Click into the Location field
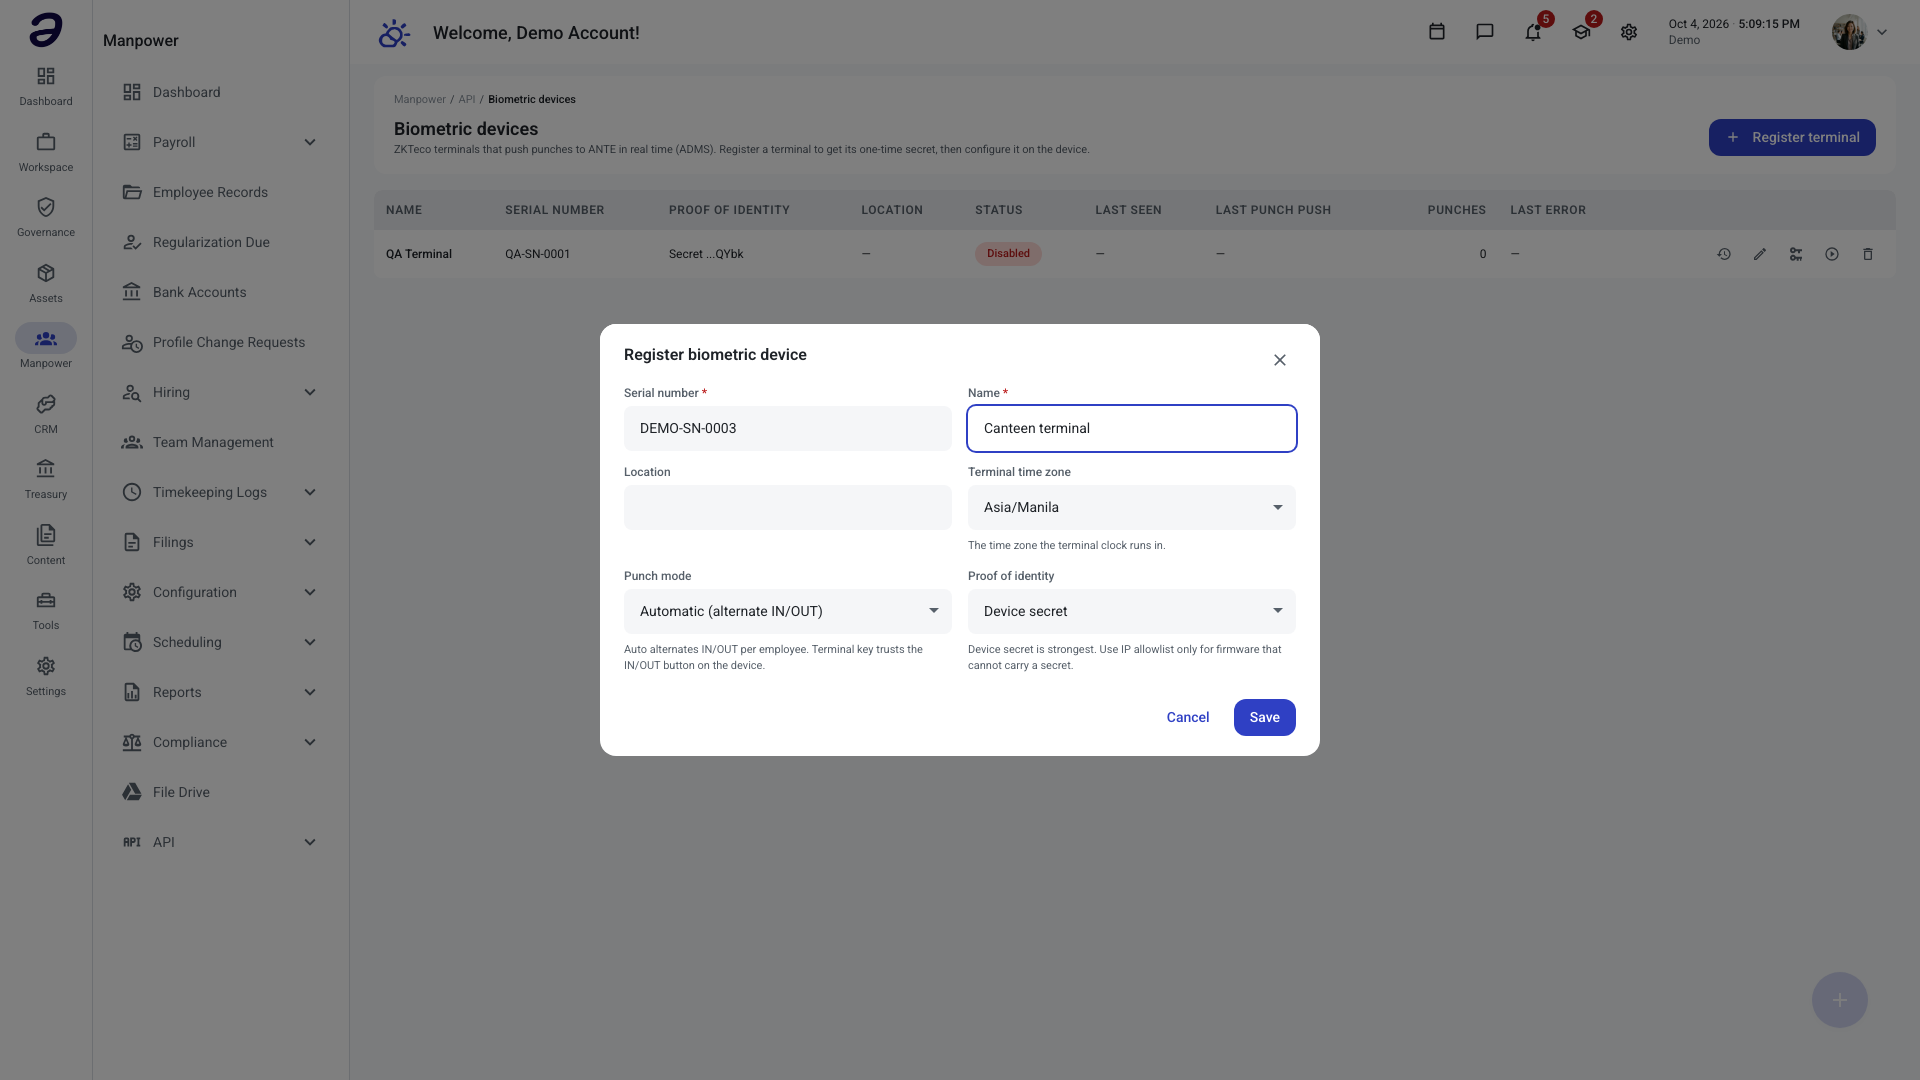Viewport: 1920px width, 1080px height. click(x=788, y=508)
